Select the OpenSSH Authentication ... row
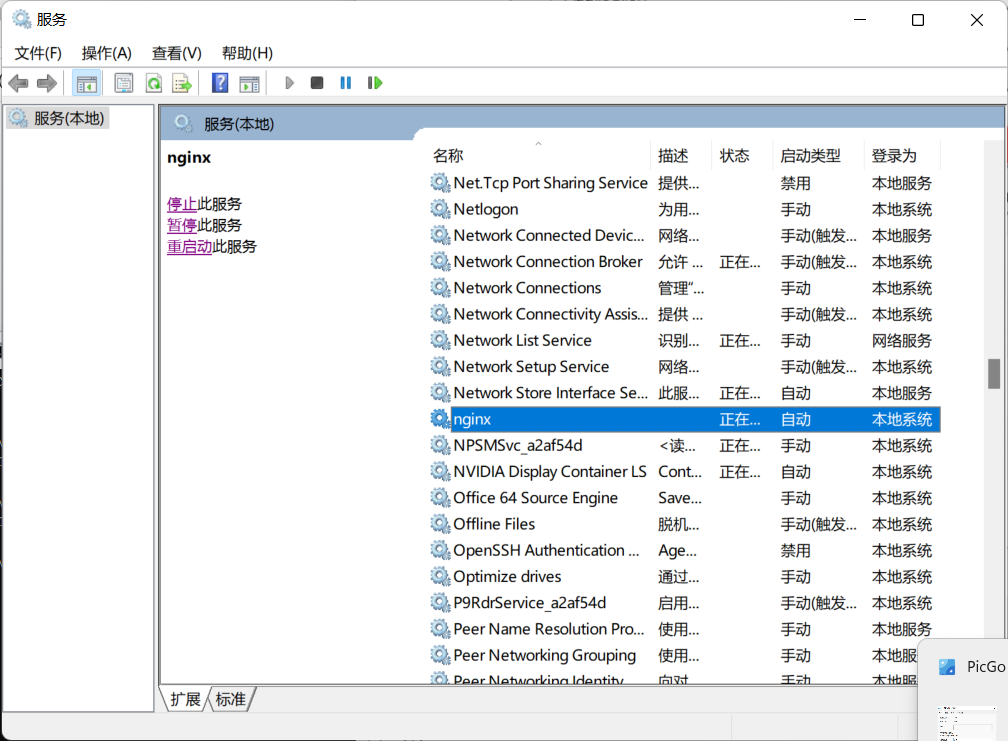Screen dimensions: 1008x741 tap(685, 550)
